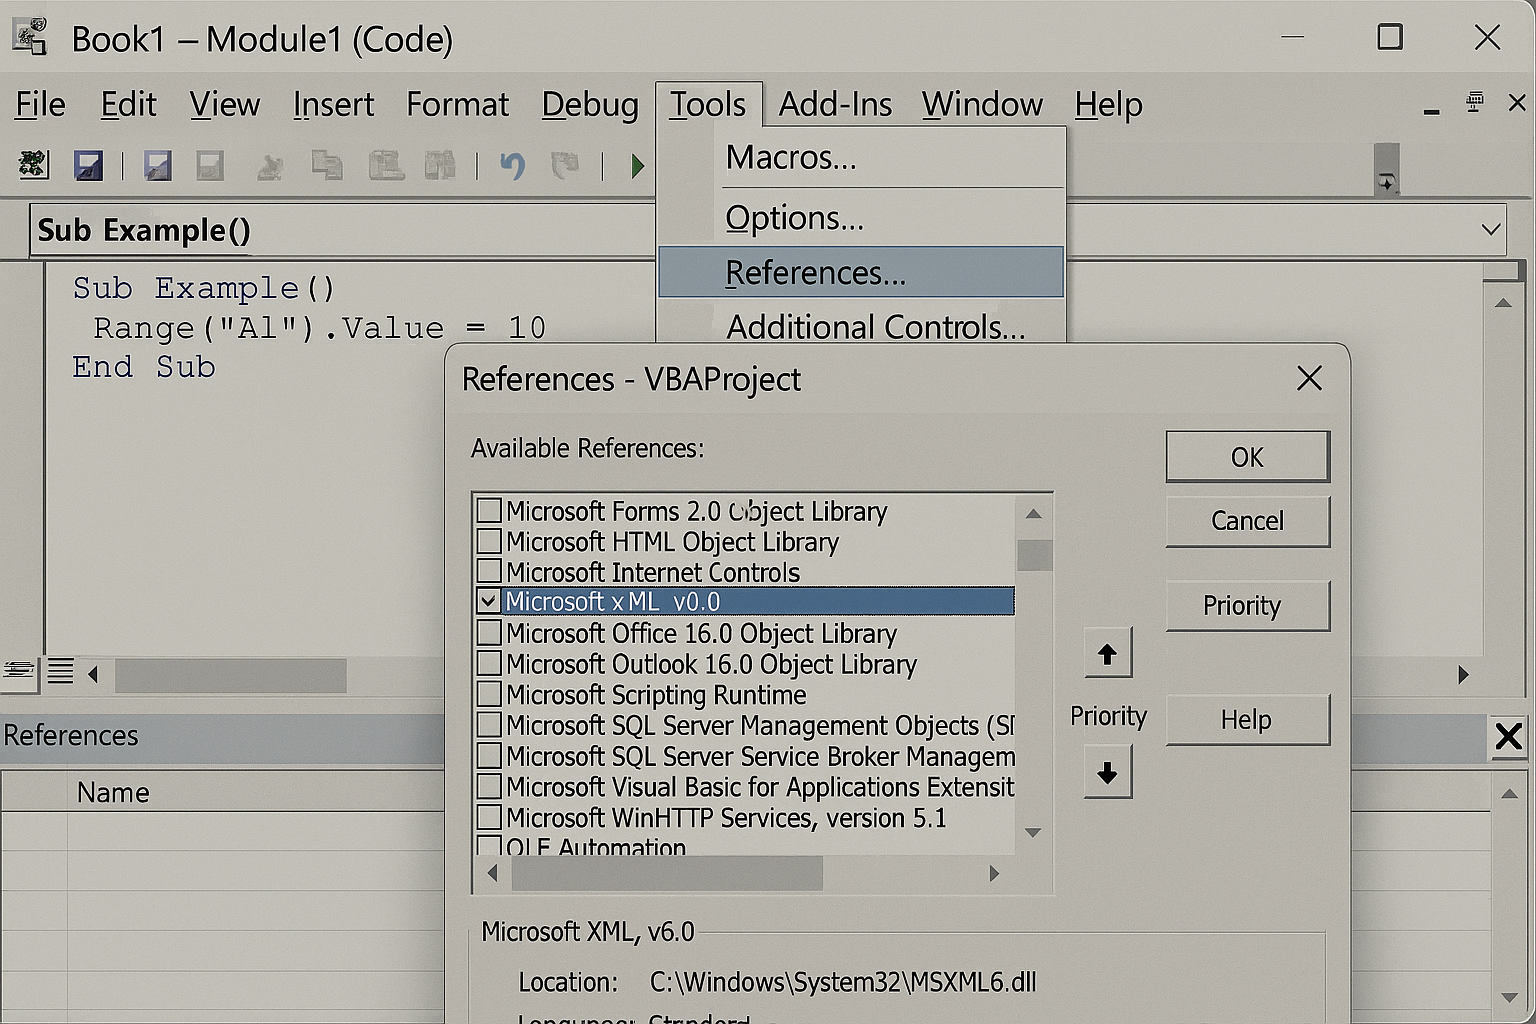The height and width of the screenshot is (1024, 1536).
Task: Move reference priority down with down arrow
Action: click(1107, 773)
